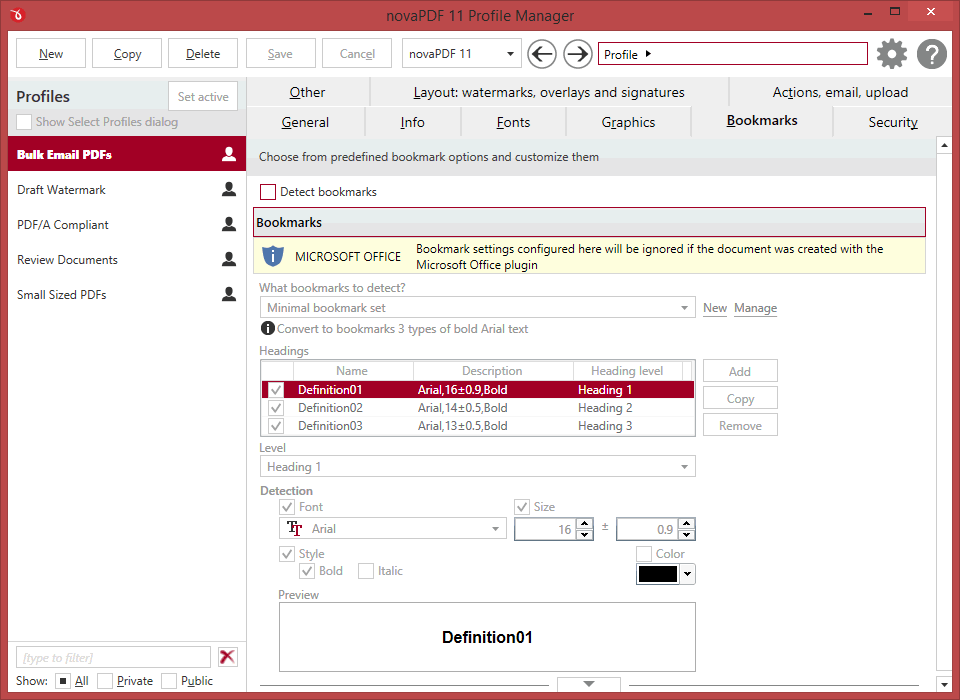
Task: Click the font type icon beside Arial
Action: coord(294,528)
